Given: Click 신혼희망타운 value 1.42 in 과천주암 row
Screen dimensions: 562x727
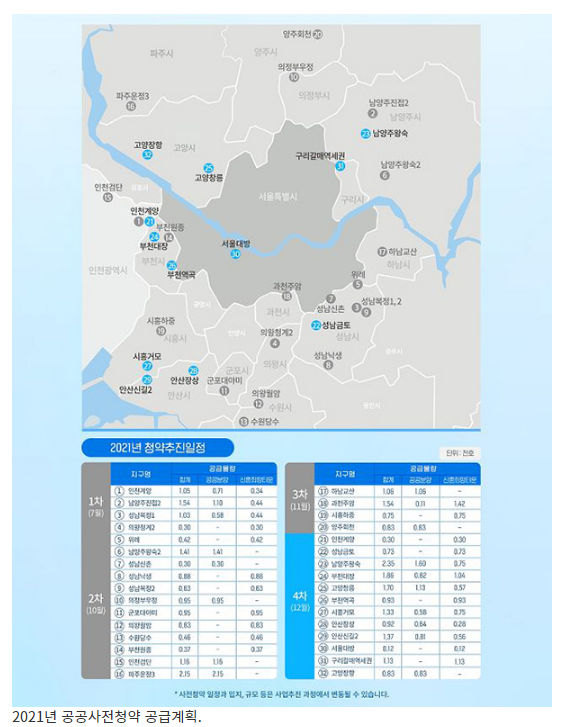Looking at the screenshot, I should tap(460, 504).
